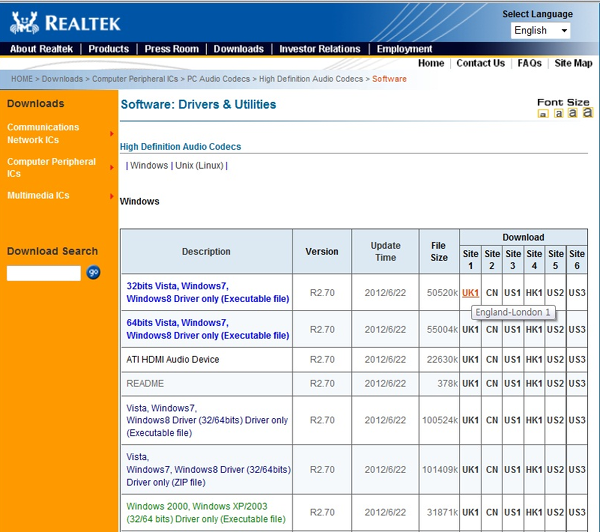Open Multimedia ICs sidebar item
600x532 pixels.
pyautogui.click(x=38, y=196)
